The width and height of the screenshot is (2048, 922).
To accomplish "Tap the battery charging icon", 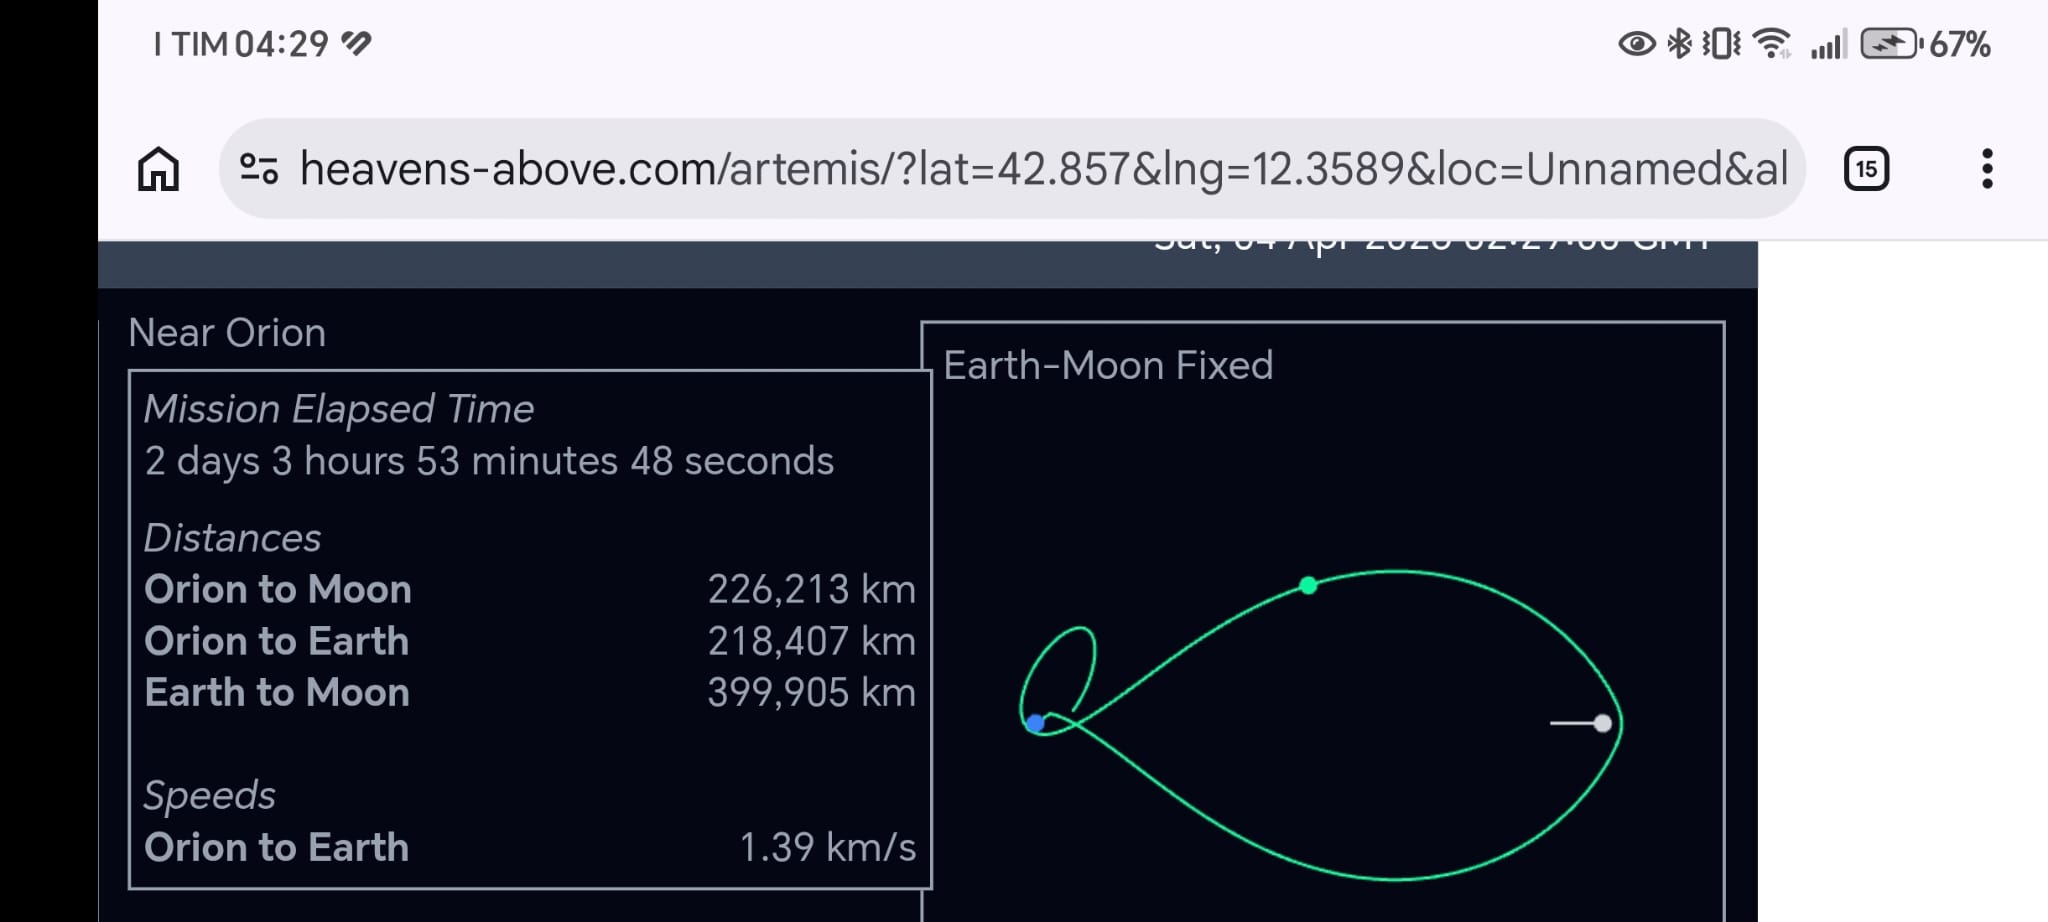I will pyautogui.click(x=1888, y=44).
